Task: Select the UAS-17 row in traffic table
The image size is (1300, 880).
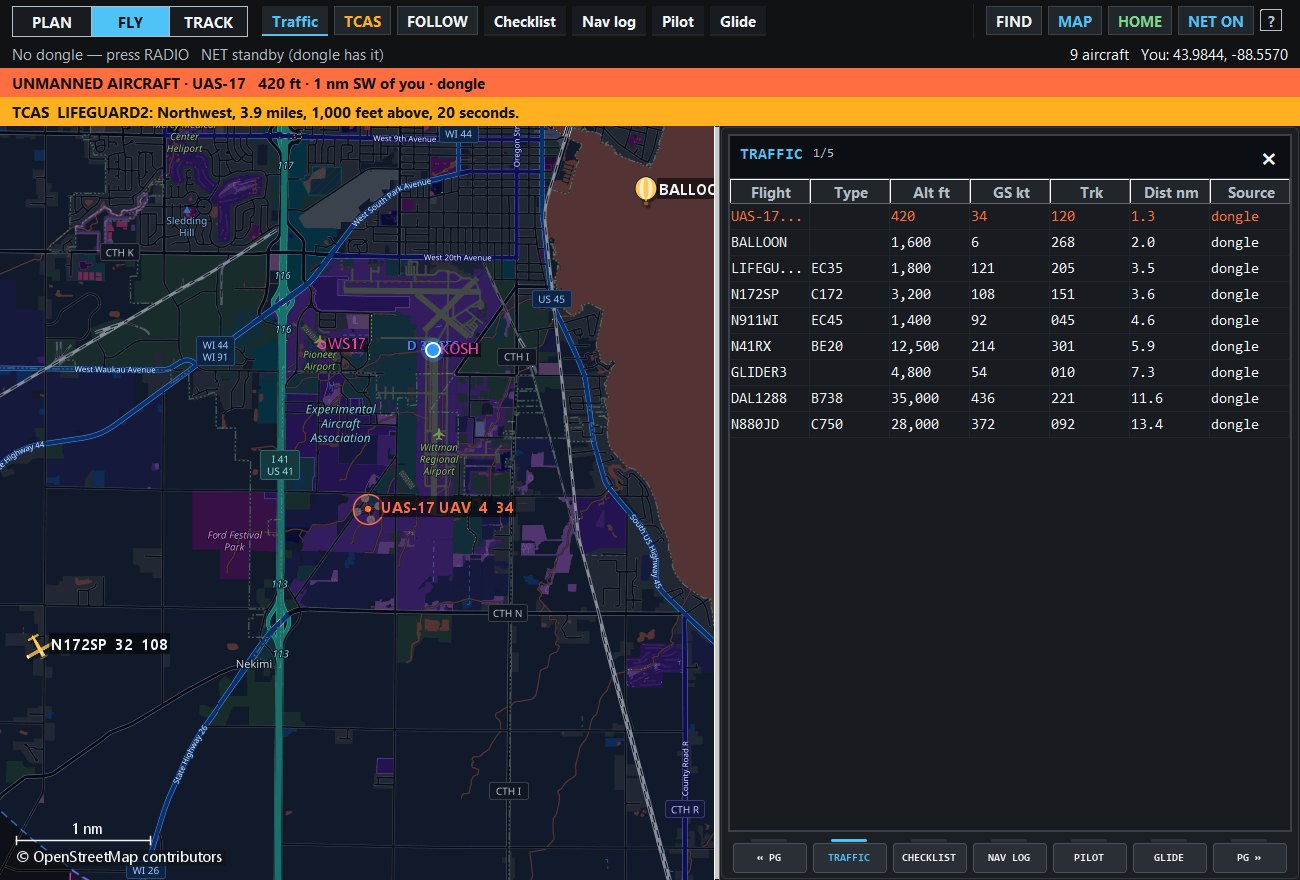Action: click(x=1009, y=216)
